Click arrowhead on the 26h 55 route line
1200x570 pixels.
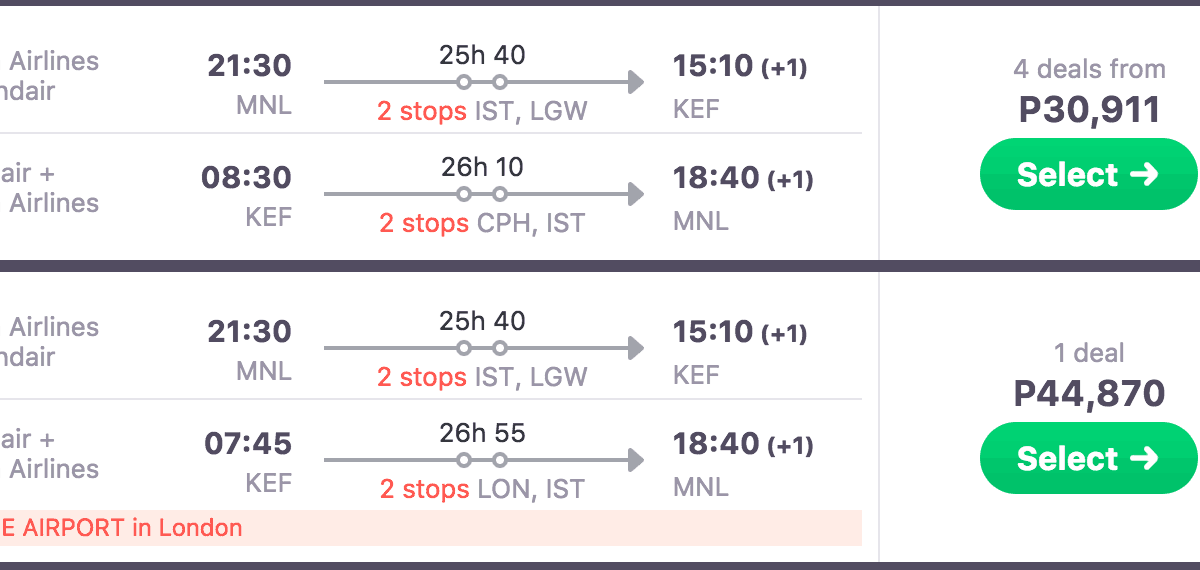click(635, 460)
